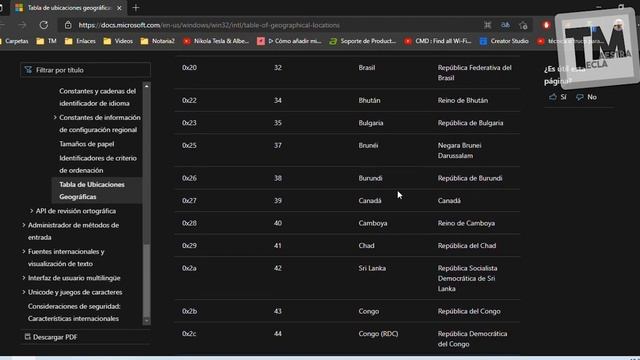Open the Enlaces bookmark folder
640x360 pixels.
(x=80, y=41)
